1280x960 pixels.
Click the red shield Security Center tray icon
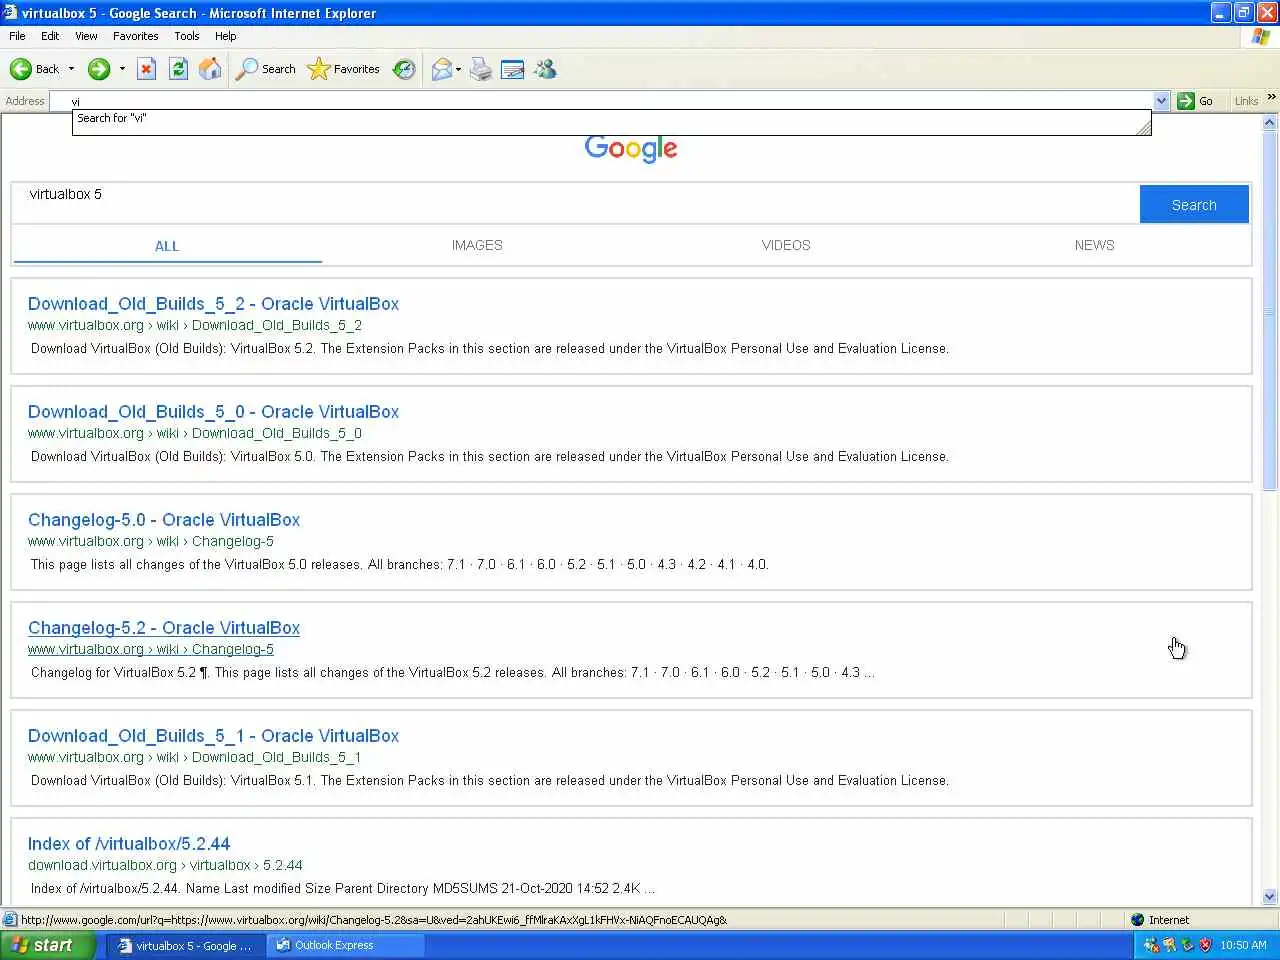1205,945
